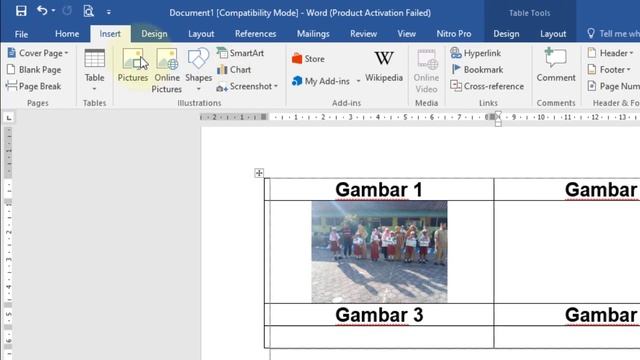Undo the last action
The image size is (640, 360).
(x=42, y=11)
